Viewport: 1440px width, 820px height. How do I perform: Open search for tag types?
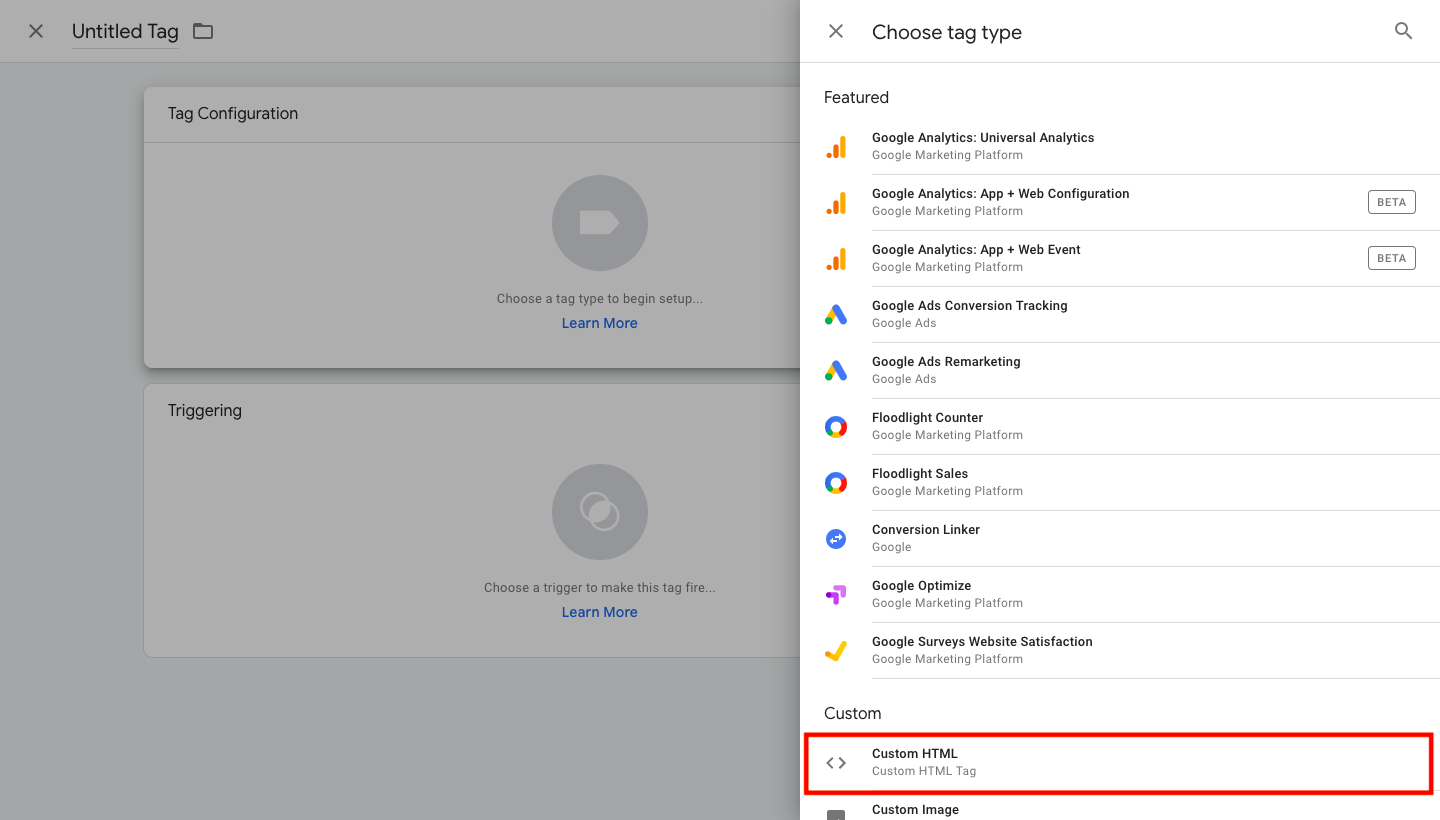1403,31
